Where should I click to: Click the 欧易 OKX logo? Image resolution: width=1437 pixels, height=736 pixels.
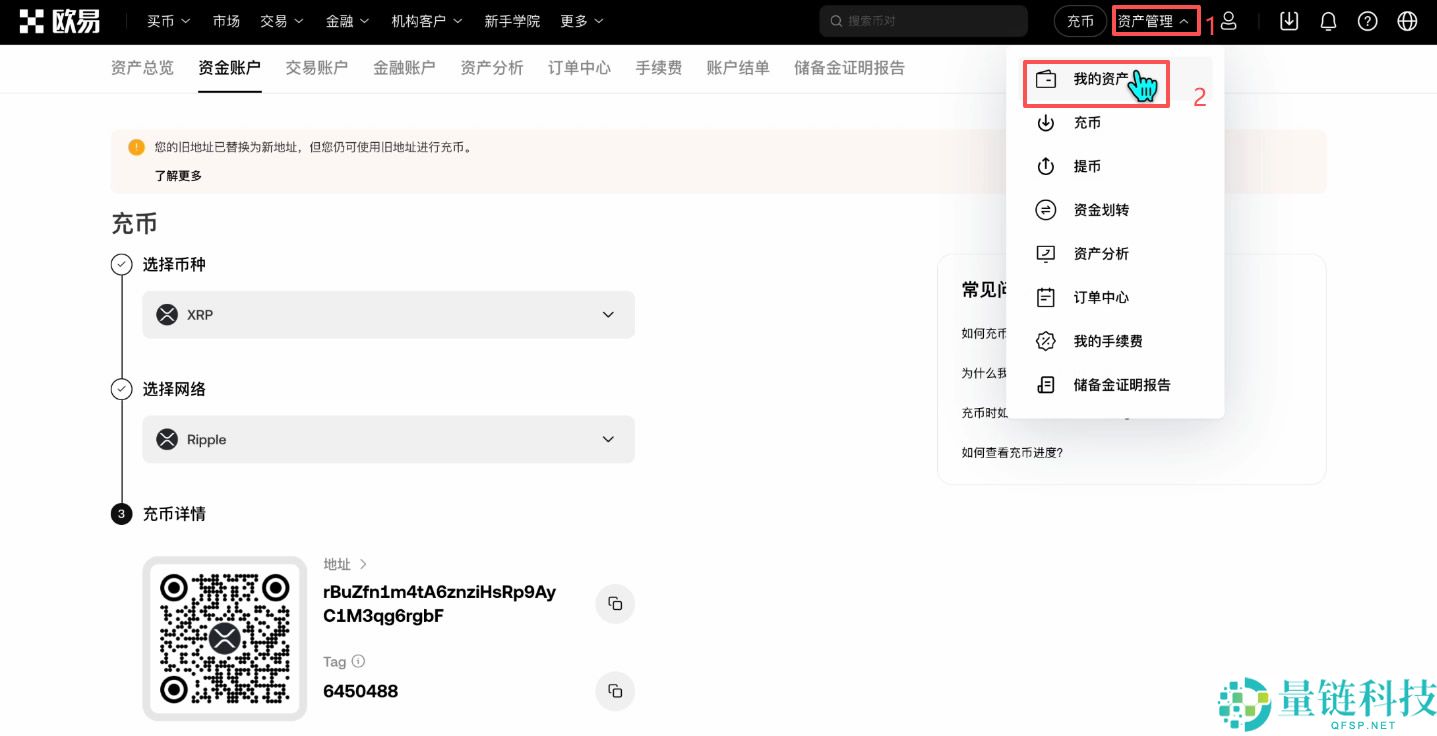[x=60, y=21]
